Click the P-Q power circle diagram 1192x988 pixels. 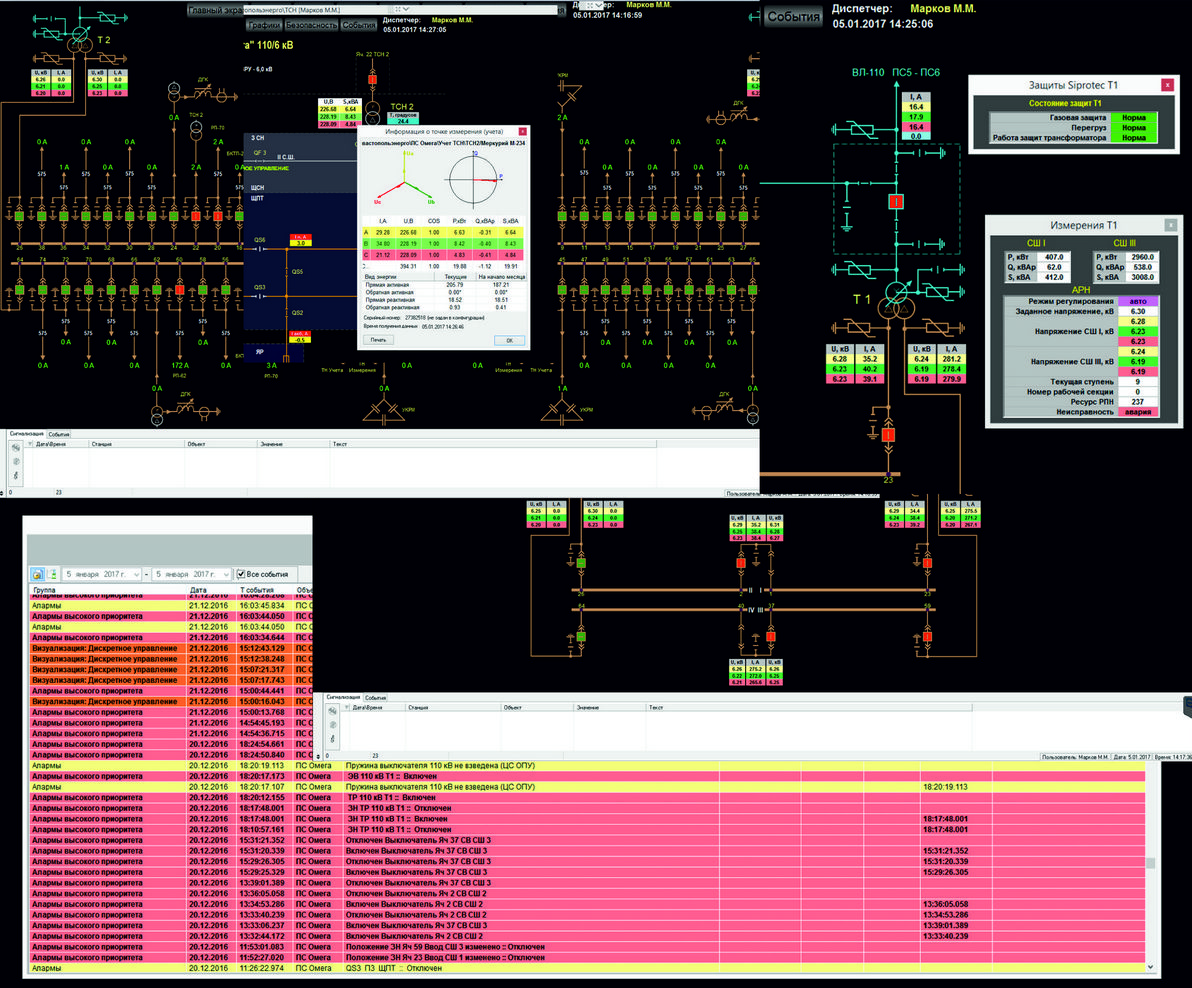[x=474, y=179]
